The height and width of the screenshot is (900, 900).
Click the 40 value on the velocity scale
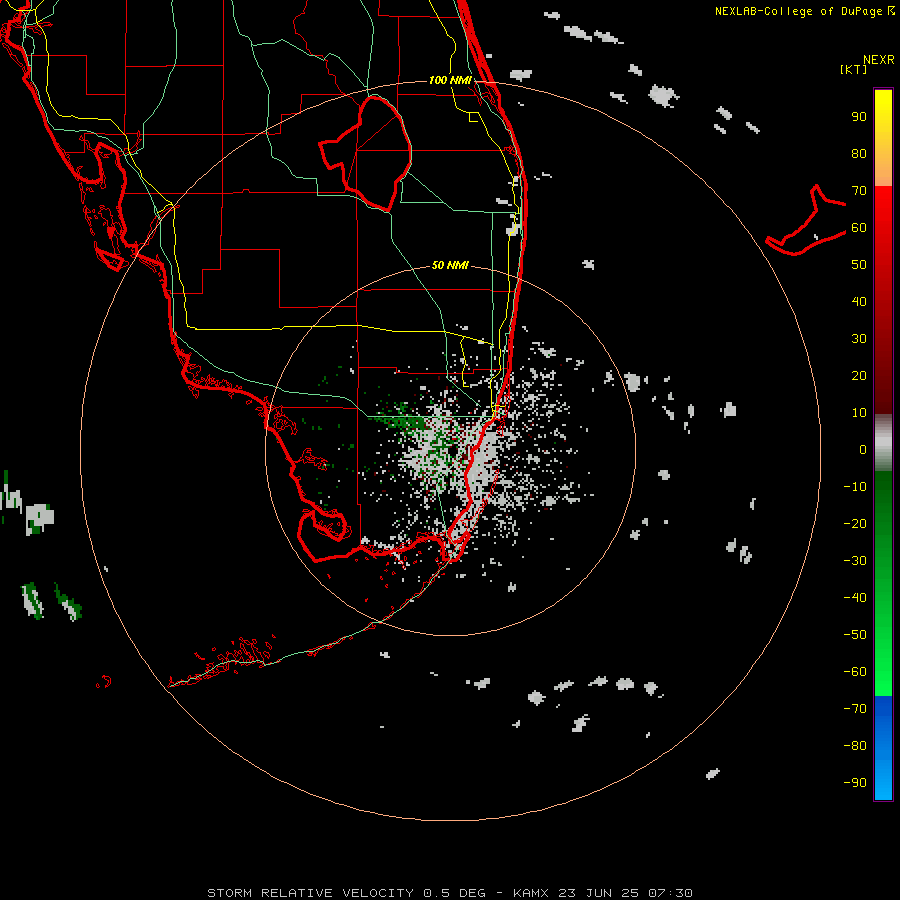[859, 302]
